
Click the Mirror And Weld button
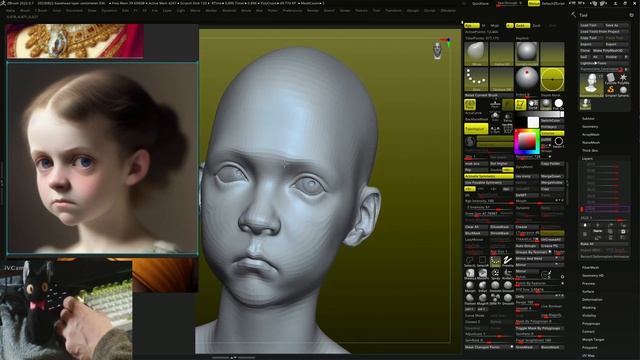(x=540, y=258)
